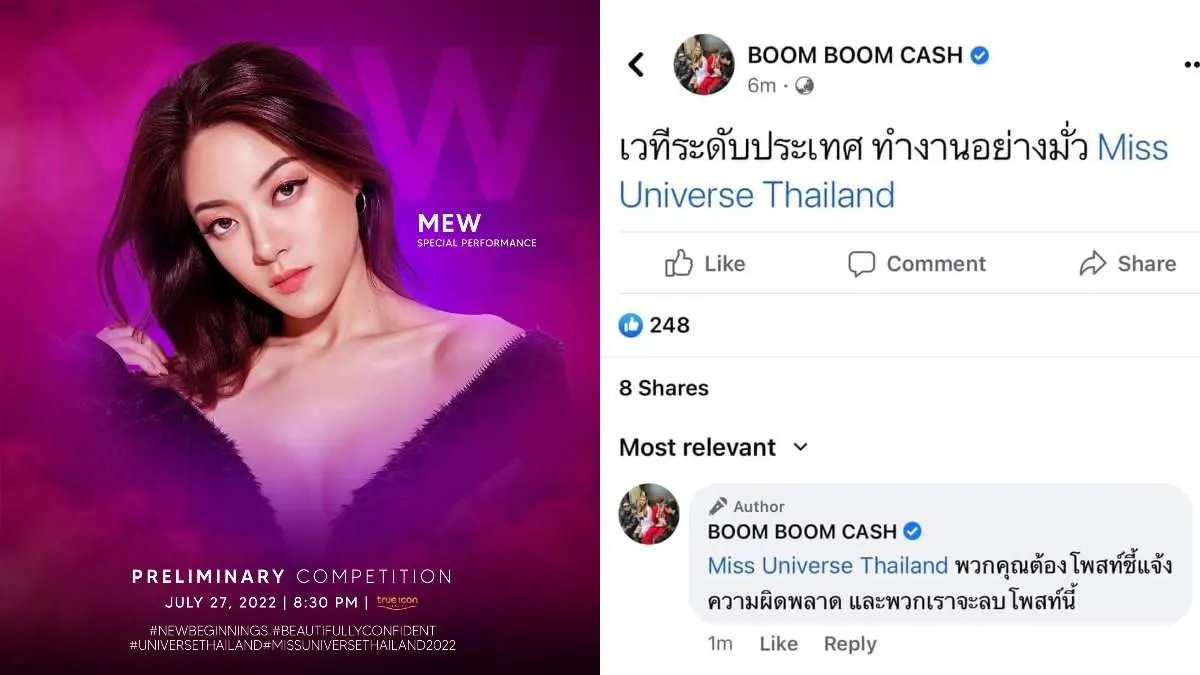Click the speech bubble Comment icon
Image resolution: width=1200 pixels, height=675 pixels.
[861, 264]
